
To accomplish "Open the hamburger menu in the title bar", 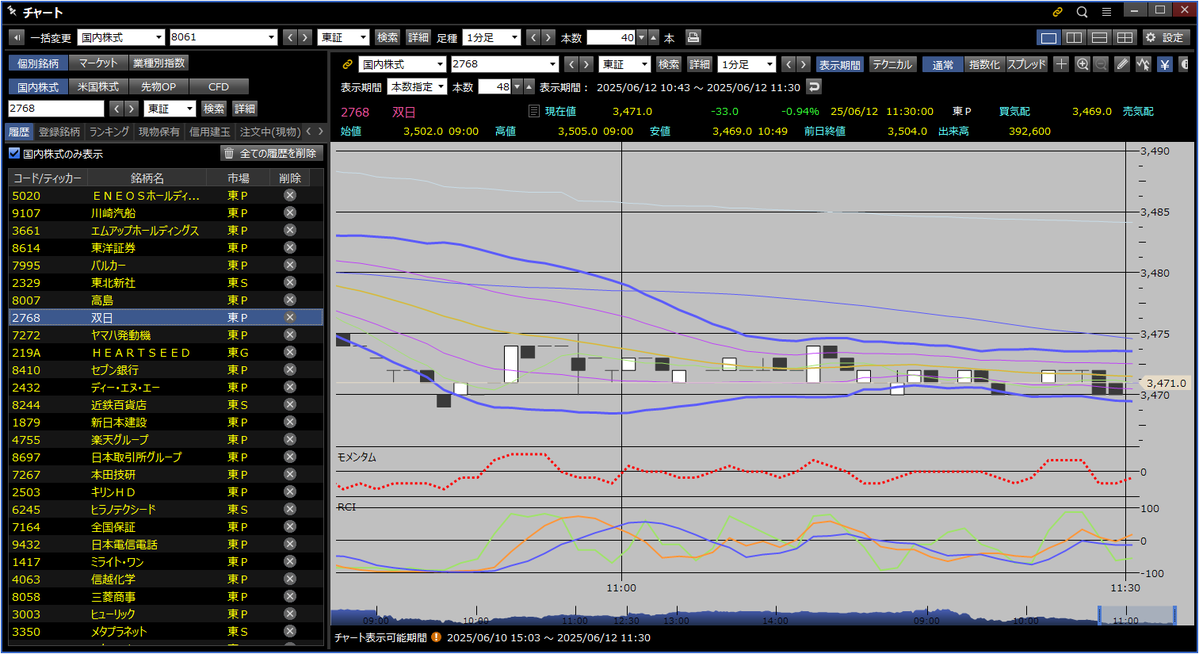I will 1106,11.
